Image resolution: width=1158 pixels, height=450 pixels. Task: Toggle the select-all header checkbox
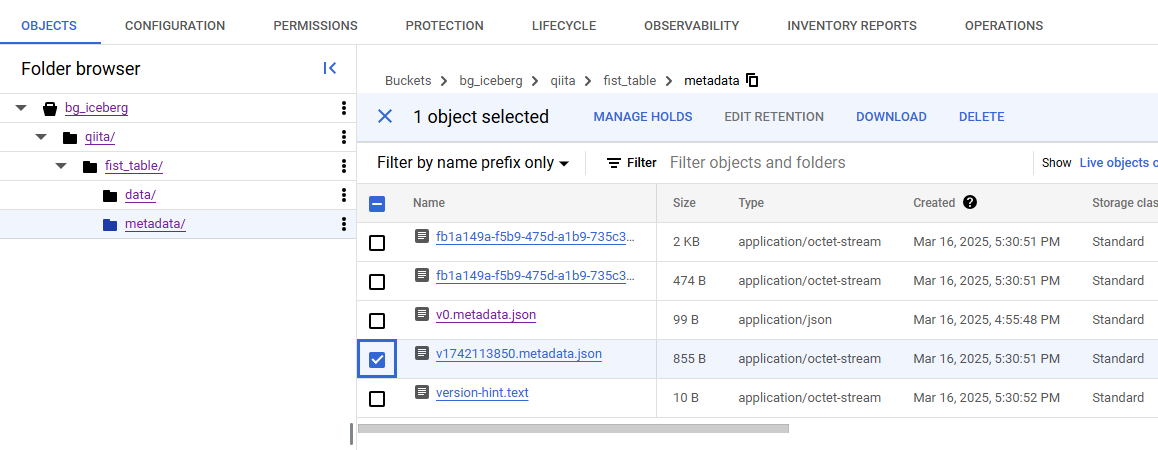click(x=377, y=203)
